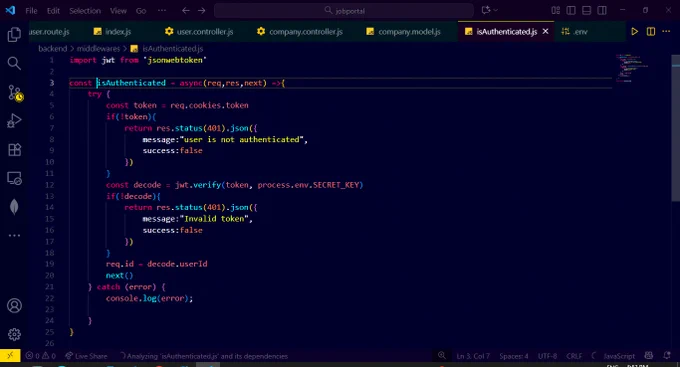Open the notifications bell
The height and width of the screenshot is (367, 680).
coord(667,356)
